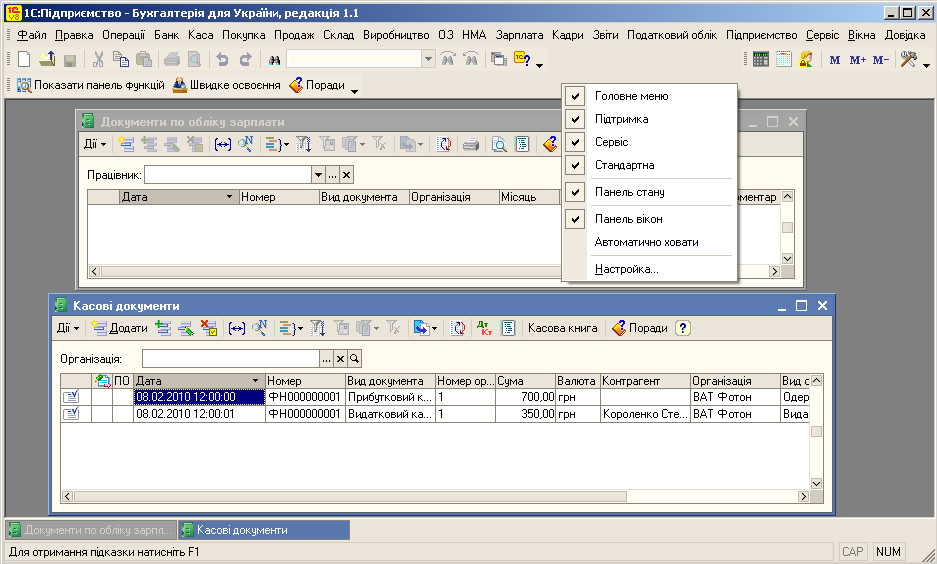Viewport: 937px width, 564px height.
Task: Click the undo arrow icon
Action: point(222,59)
